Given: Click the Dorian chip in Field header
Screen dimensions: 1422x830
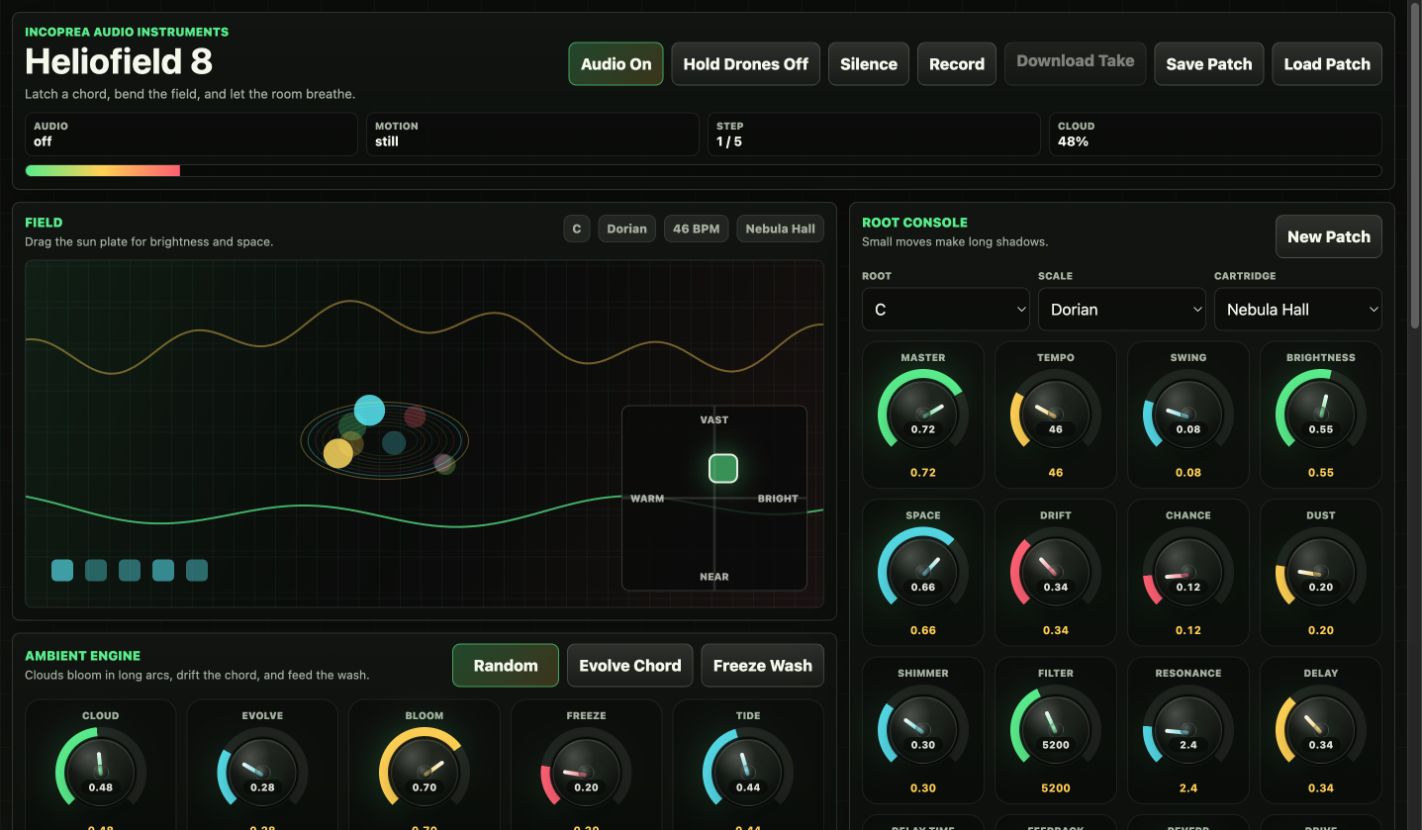Looking at the screenshot, I should pyautogui.click(x=627, y=229).
